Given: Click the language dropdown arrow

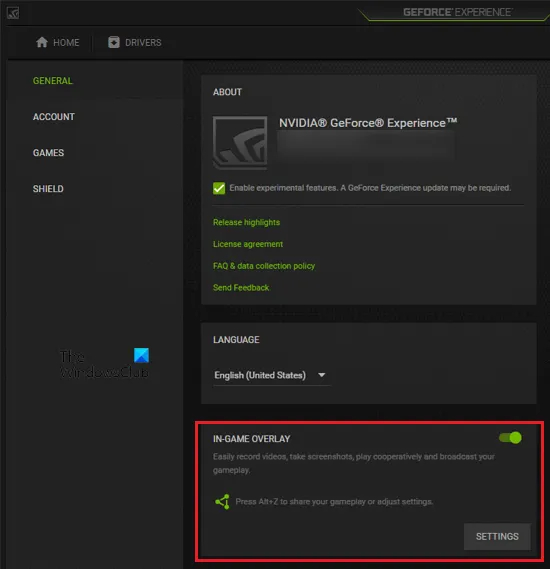Looking at the screenshot, I should pyautogui.click(x=321, y=375).
